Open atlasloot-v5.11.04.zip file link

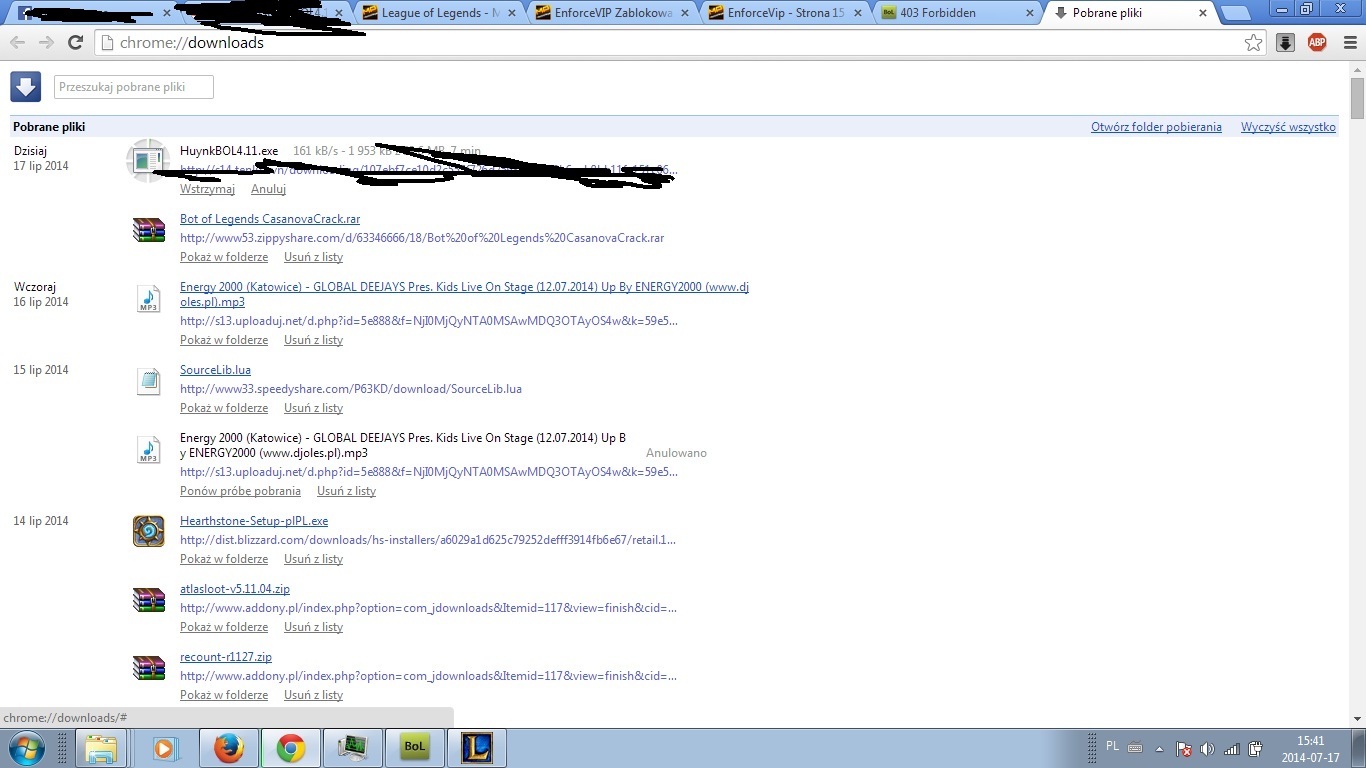pyautogui.click(x=235, y=589)
